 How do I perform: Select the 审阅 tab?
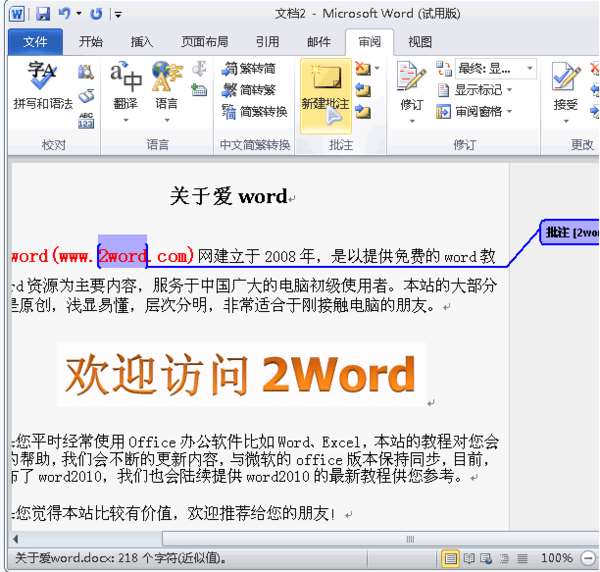point(369,42)
